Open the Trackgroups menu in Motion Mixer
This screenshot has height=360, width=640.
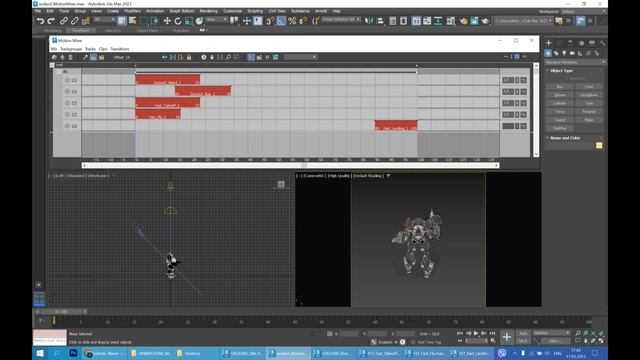[x=71, y=49]
